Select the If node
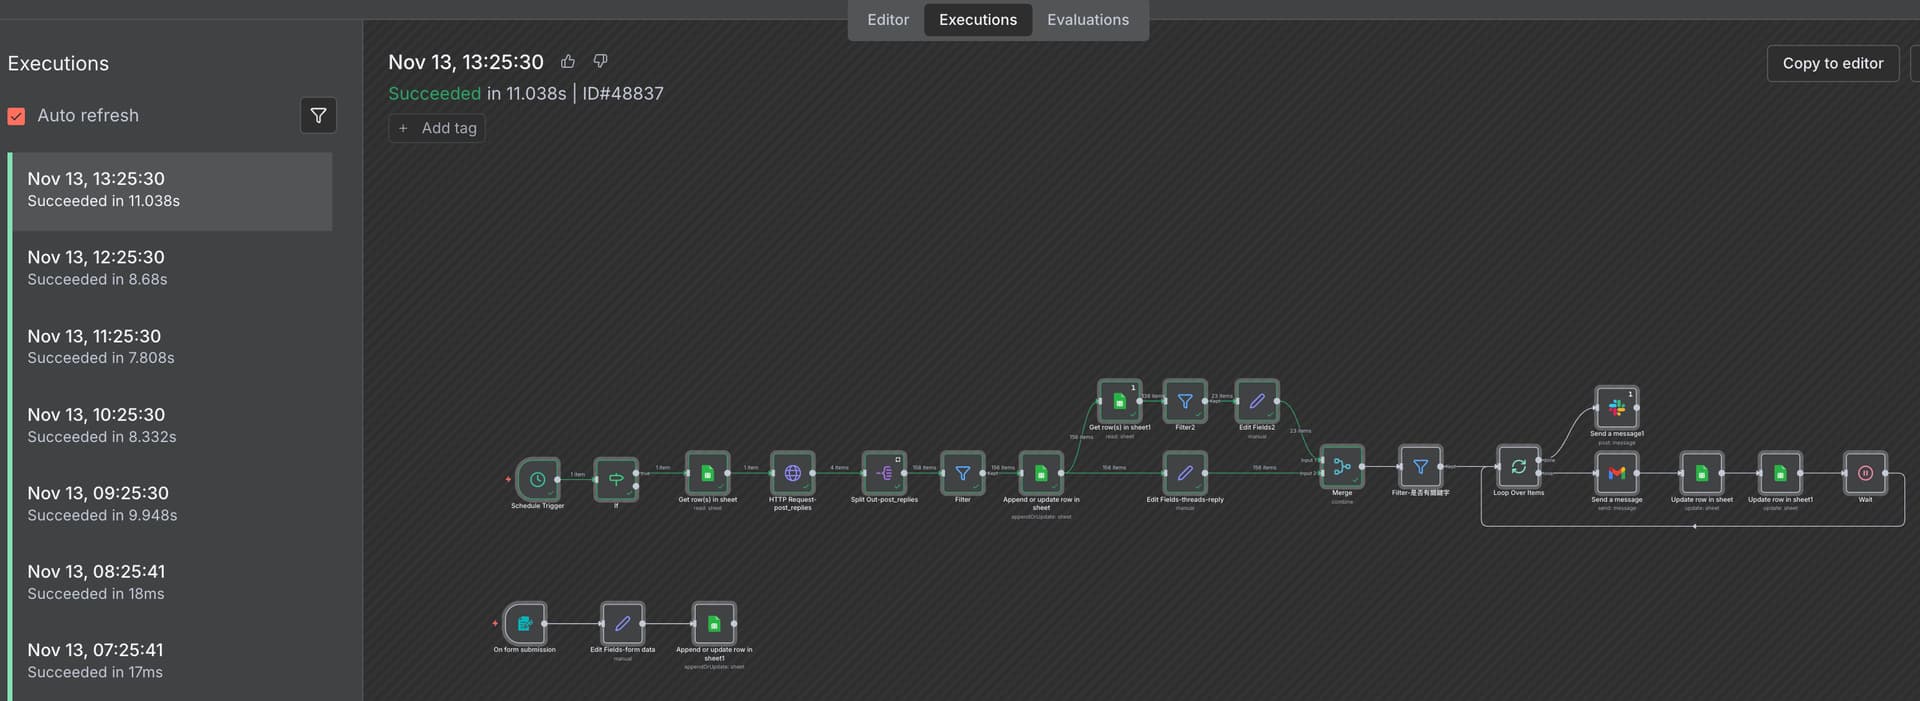Image resolution: width=1920 pixels, height=701 pixels. [x=616, y=479]
